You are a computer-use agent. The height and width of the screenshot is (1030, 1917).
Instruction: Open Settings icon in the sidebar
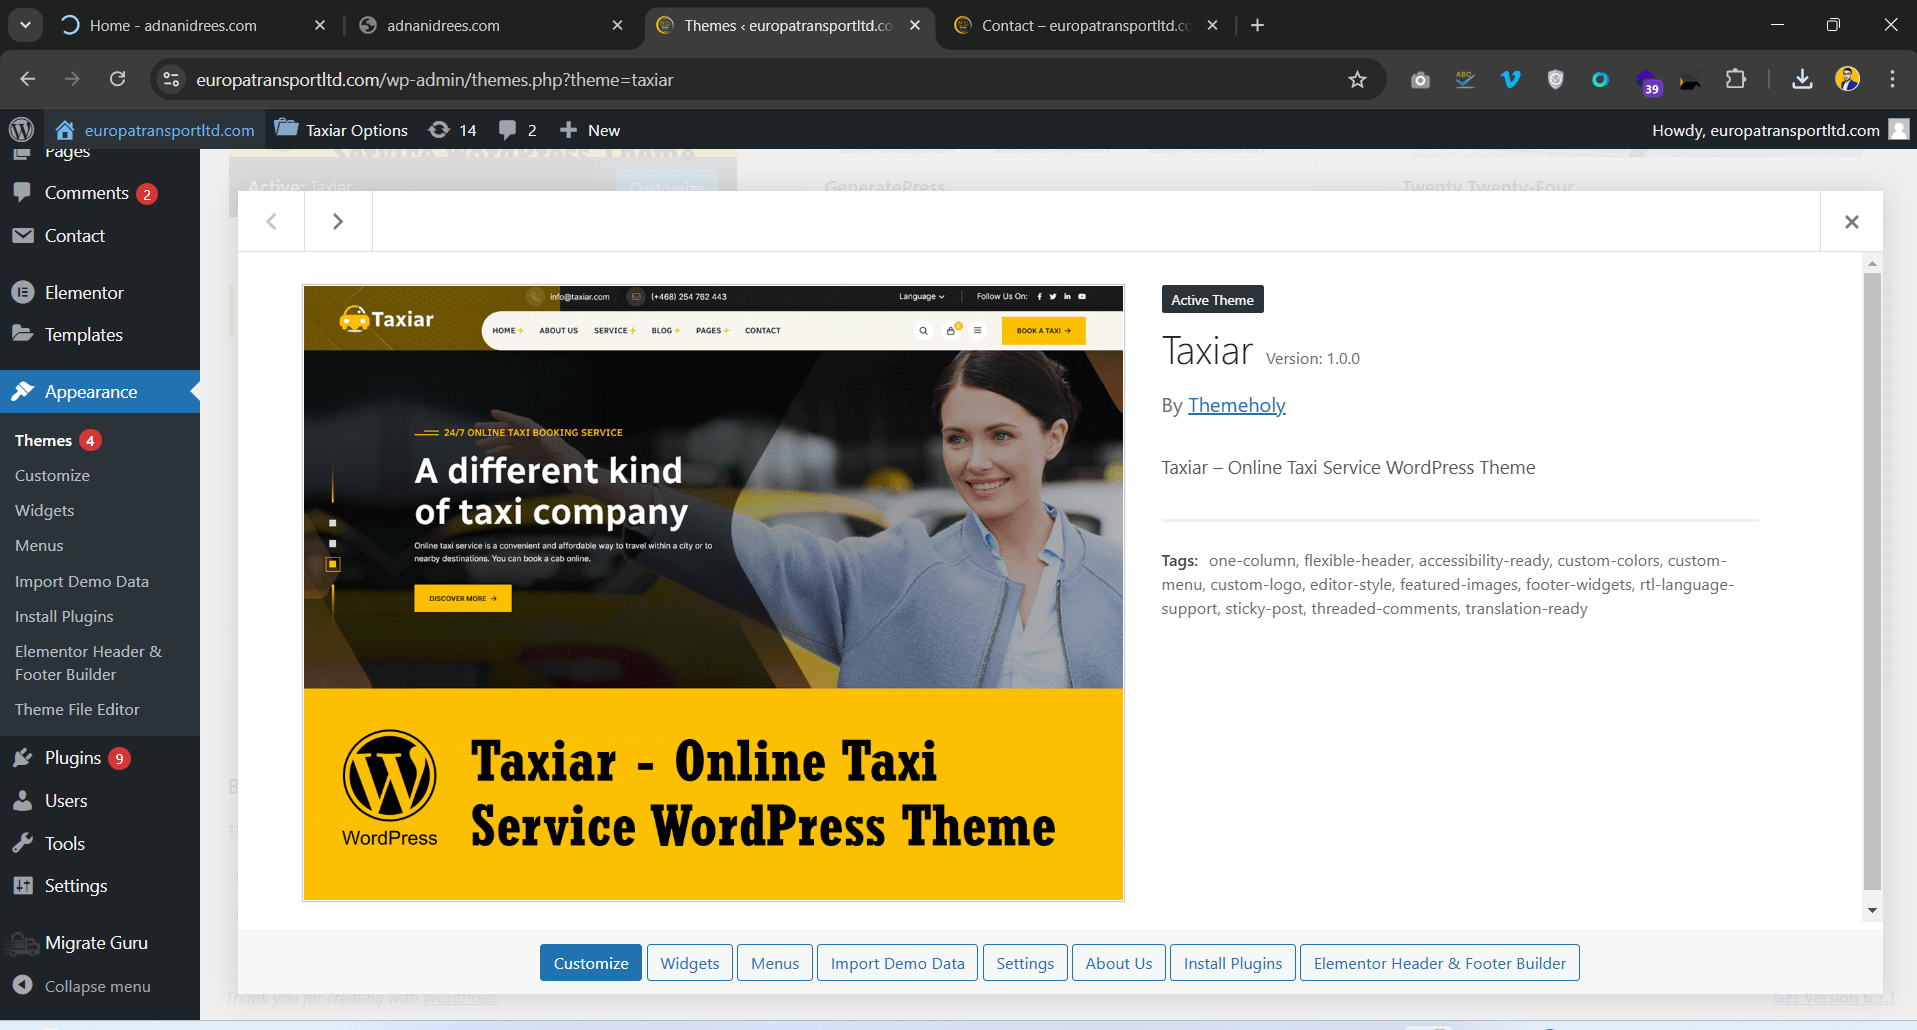coord(23,886)
